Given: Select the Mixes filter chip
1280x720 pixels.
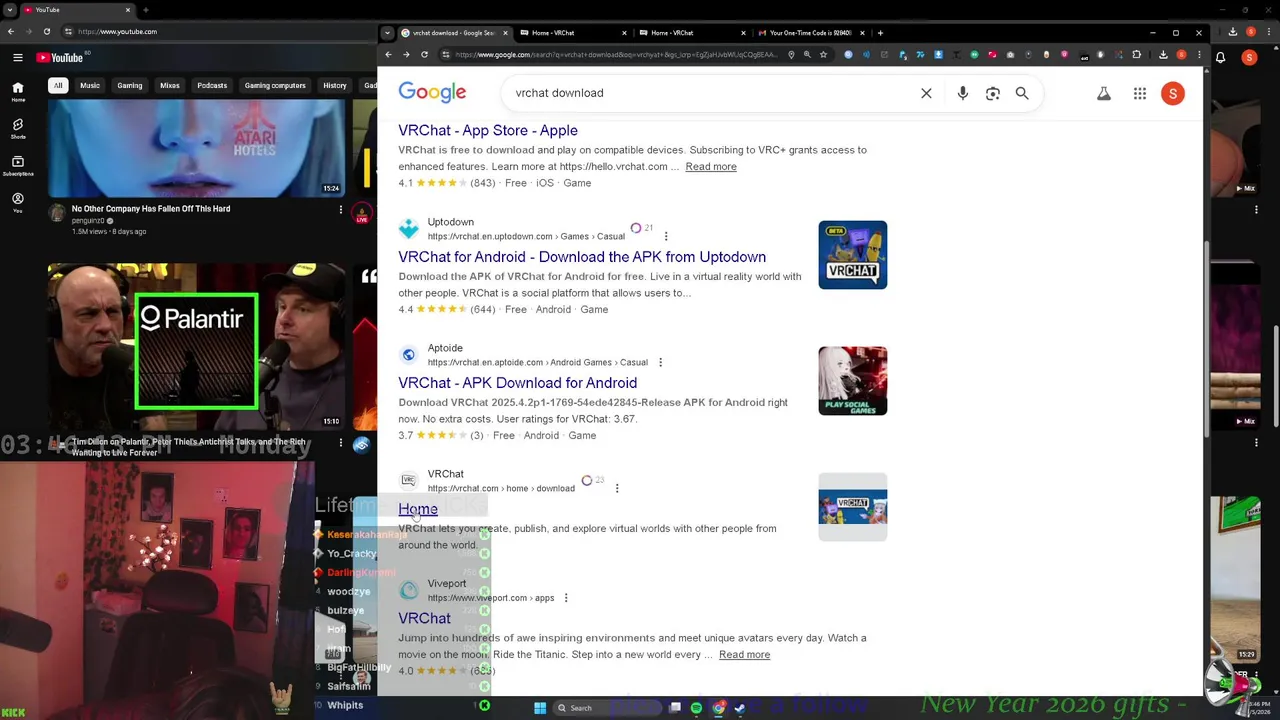Looking at the screenshot, I should tap(170, 85).
